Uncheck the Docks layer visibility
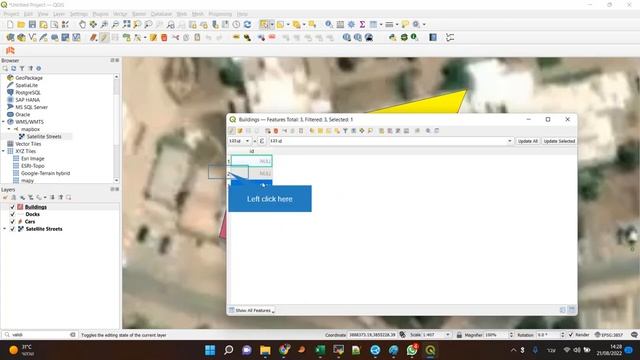This screenshot has height=360, width=640. (x=12, y=214)
